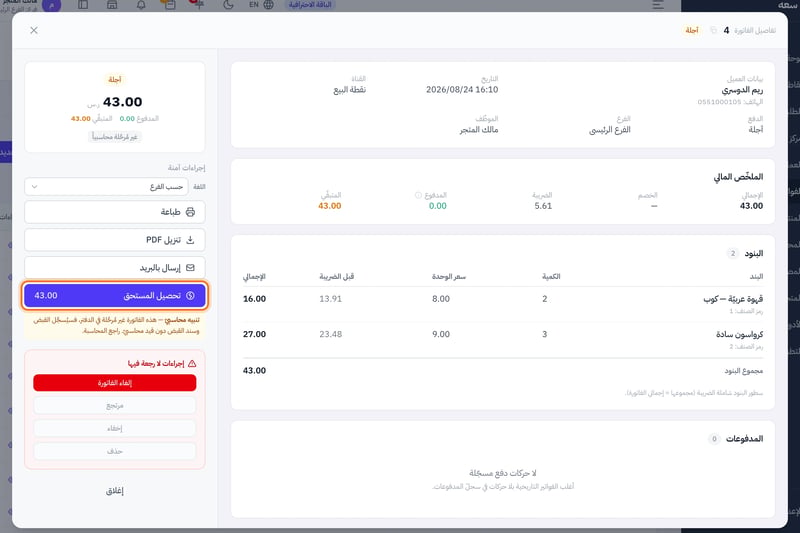Download the invoice via the تنزيل PDF label
The height and width of the screenshot is (533, 800).
(163, 240)
